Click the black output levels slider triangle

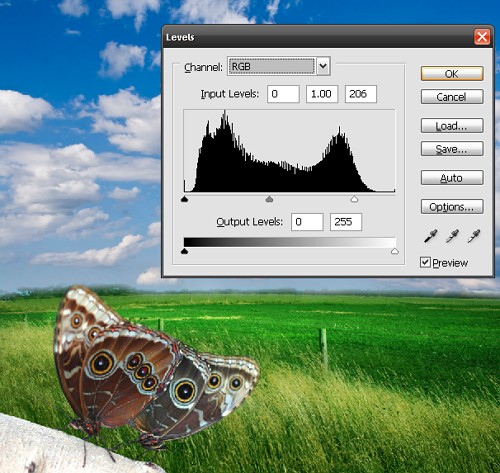pyautogui.click(x=184, y=251)
